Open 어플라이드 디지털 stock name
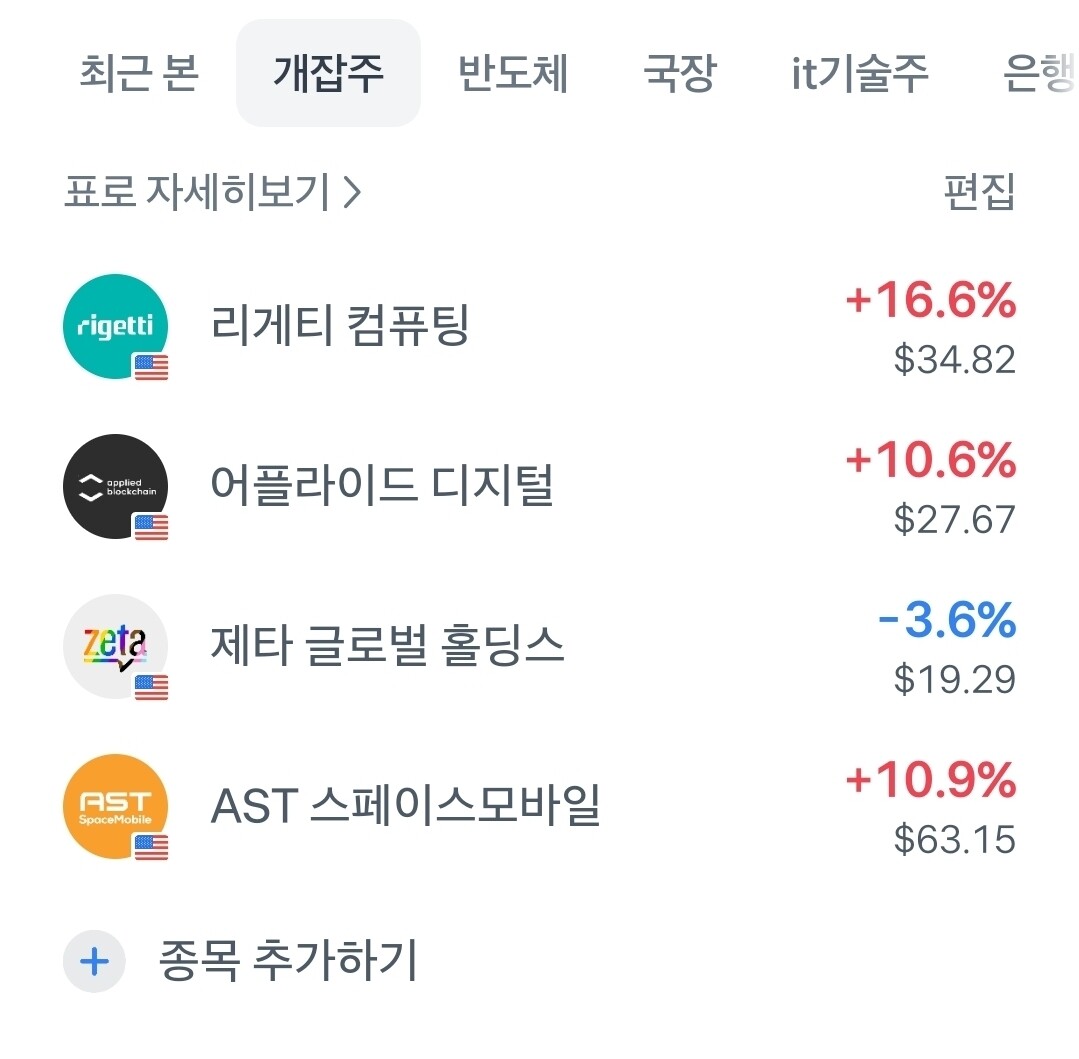The width and height of the screenshot is (1079, 1059). tap(382, 486)
